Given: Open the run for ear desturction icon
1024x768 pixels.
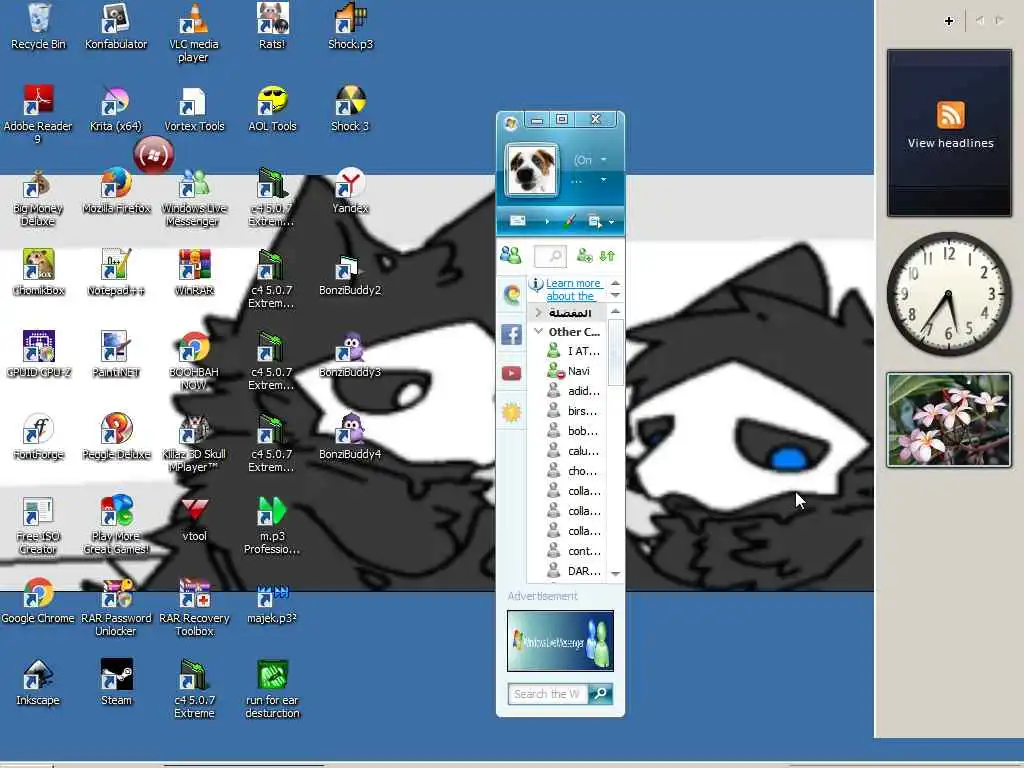Looking at the screenshot, I should click(272, 689).
